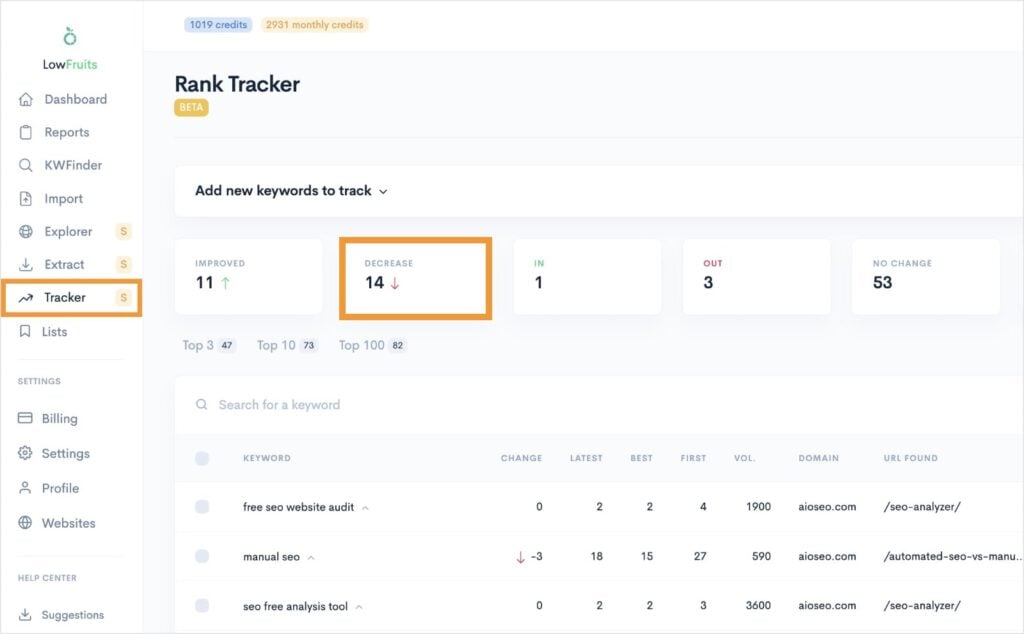This screenshot has width=1024, height=634.
Task: Open the Explorer section
Action: coord(71,231)
